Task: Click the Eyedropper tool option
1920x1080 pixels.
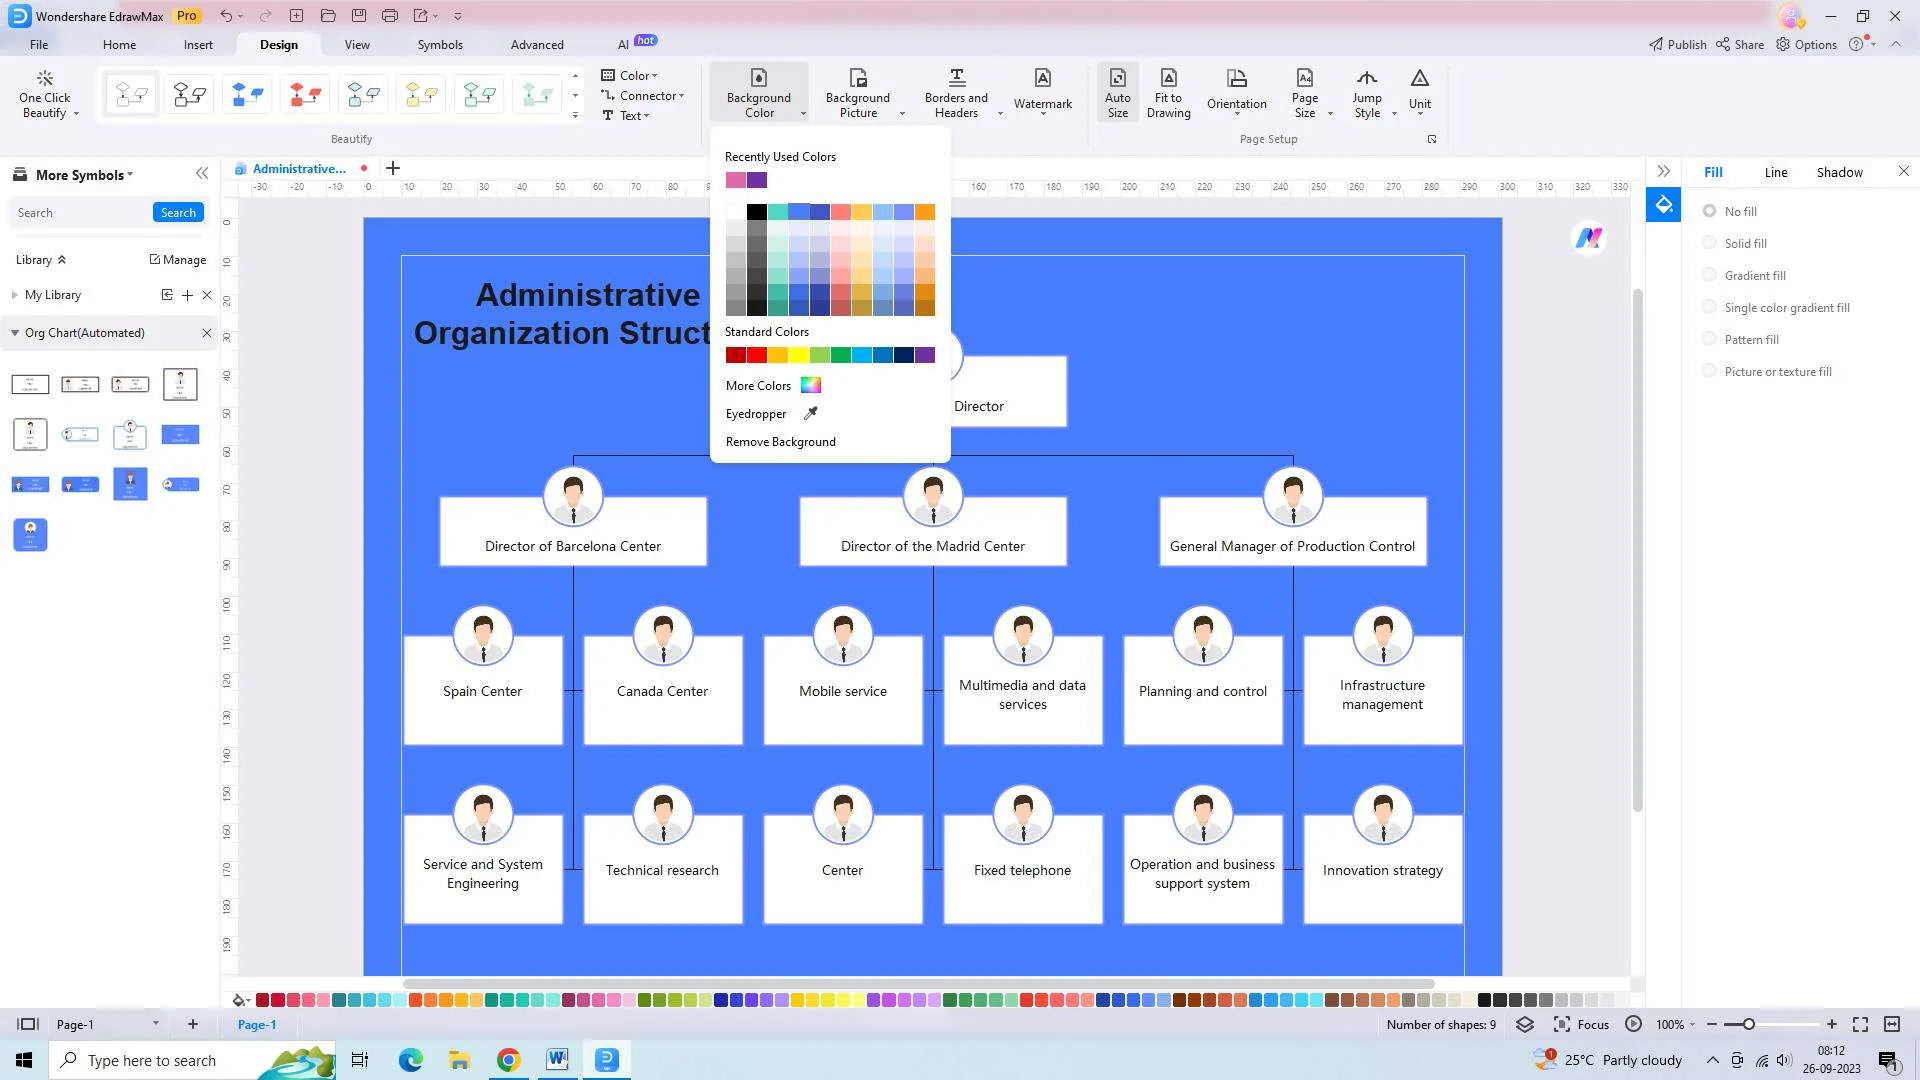Action: tap(771, 413)
